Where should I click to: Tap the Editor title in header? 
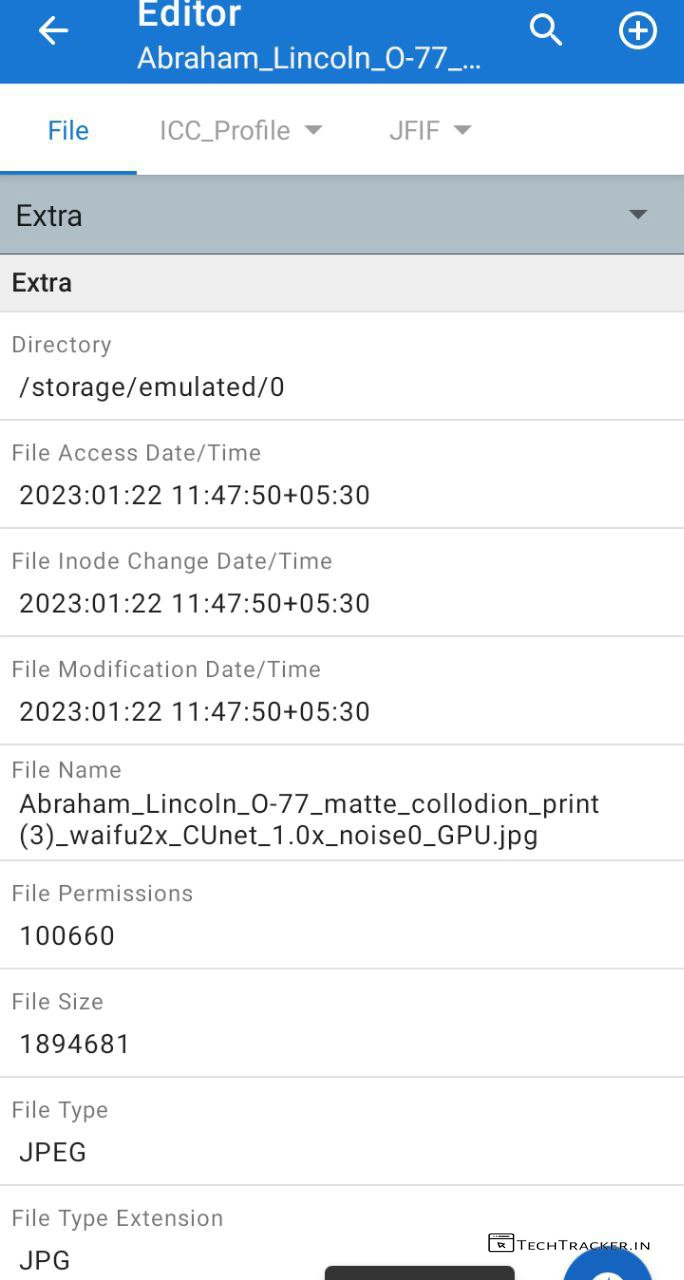click(189, 15)
